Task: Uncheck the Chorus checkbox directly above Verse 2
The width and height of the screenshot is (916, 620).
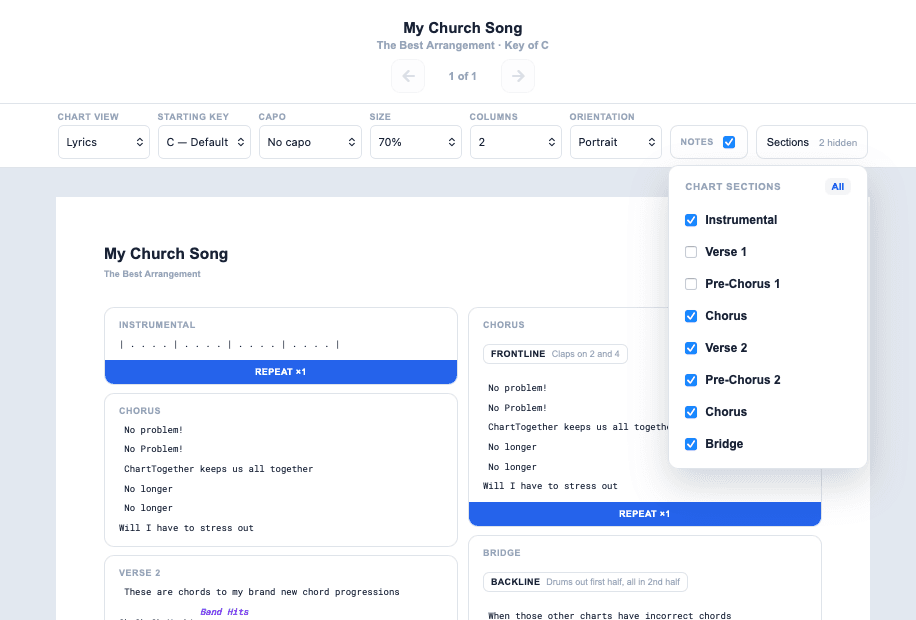Action: pyautogui.click(x=691, y=316)
